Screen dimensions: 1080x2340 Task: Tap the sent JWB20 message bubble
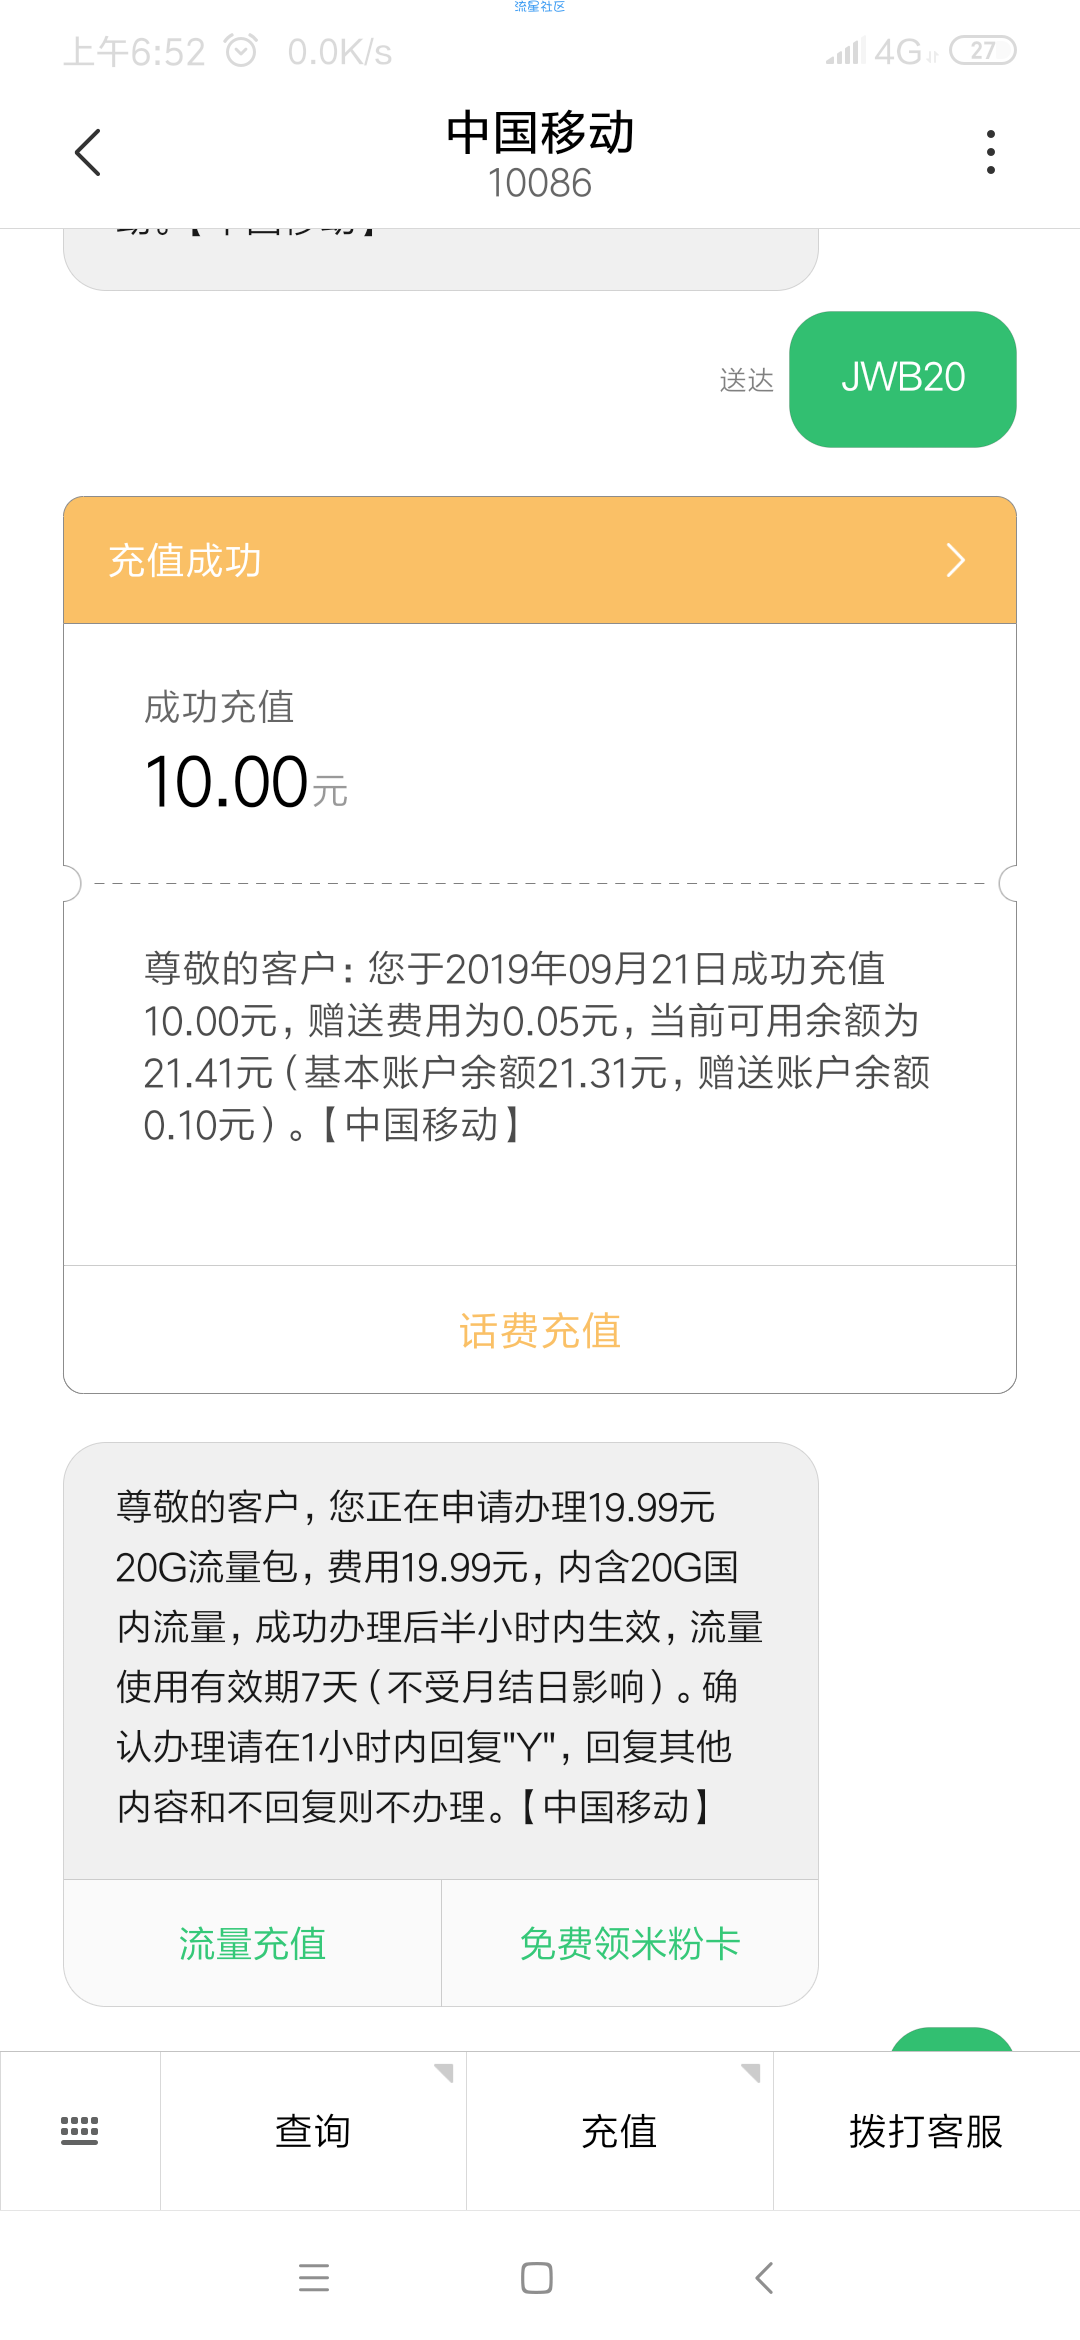click(903, 379)
